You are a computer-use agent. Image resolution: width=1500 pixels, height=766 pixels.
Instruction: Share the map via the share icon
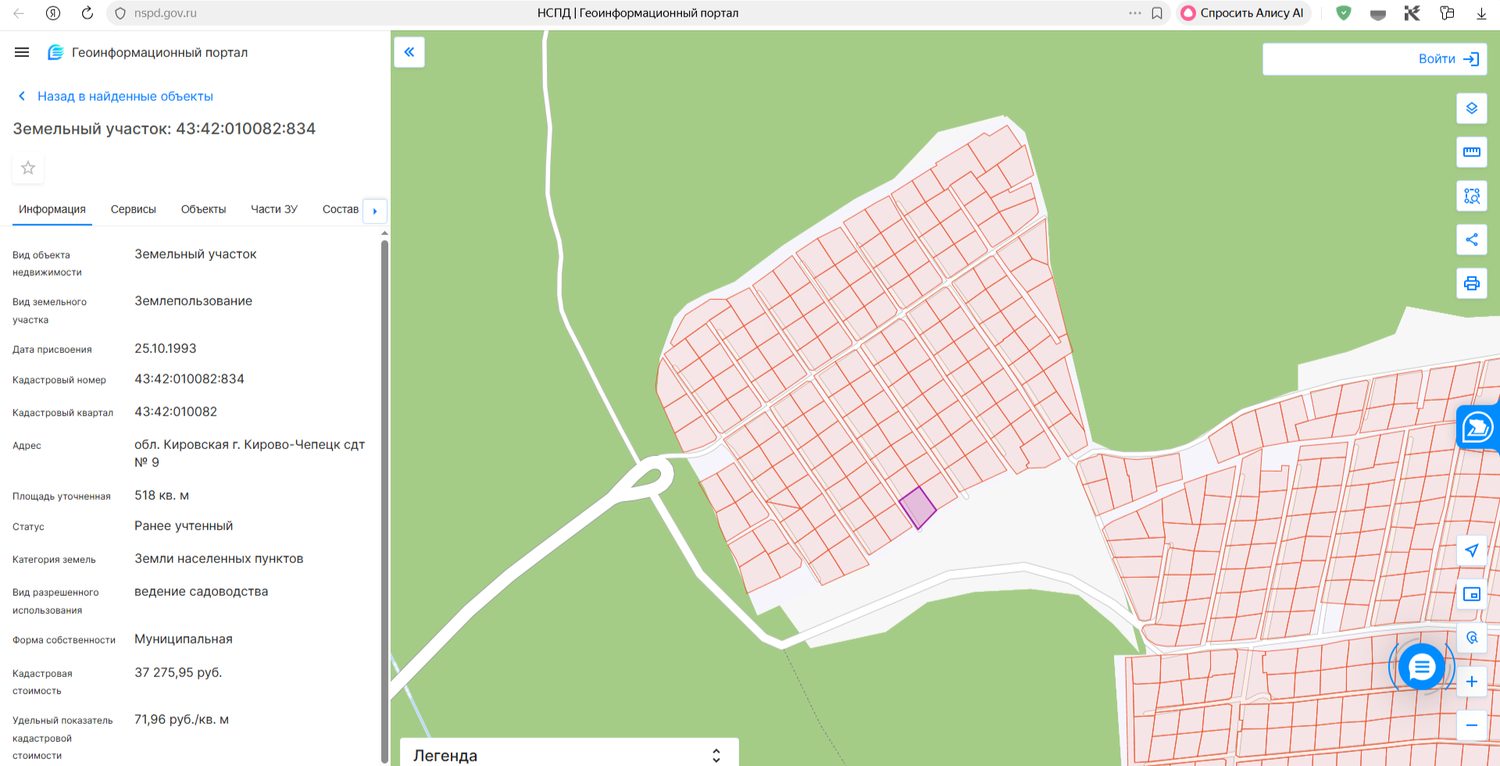click(1471, 239)
